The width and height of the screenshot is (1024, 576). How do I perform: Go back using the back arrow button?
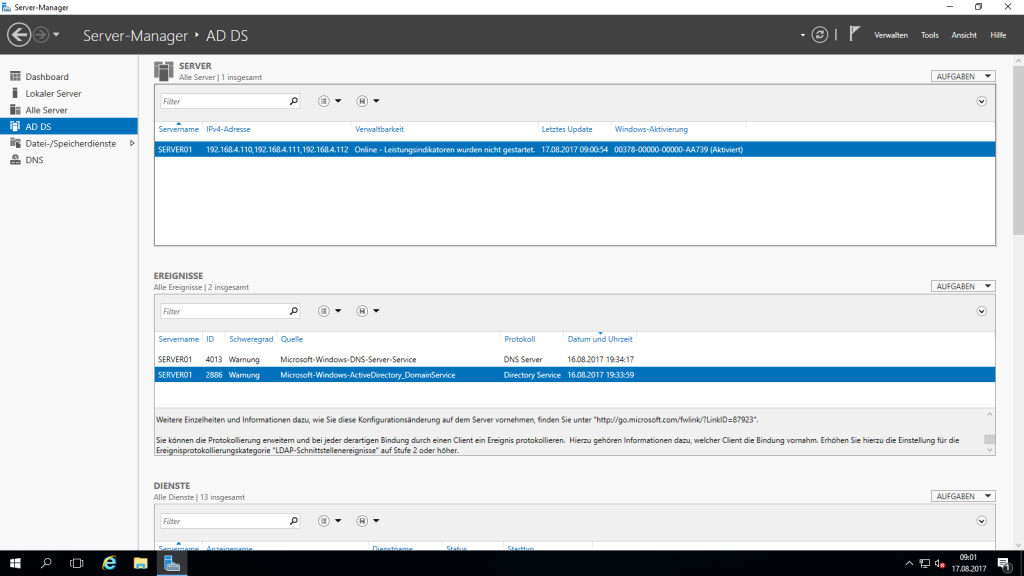click(19, 35)
